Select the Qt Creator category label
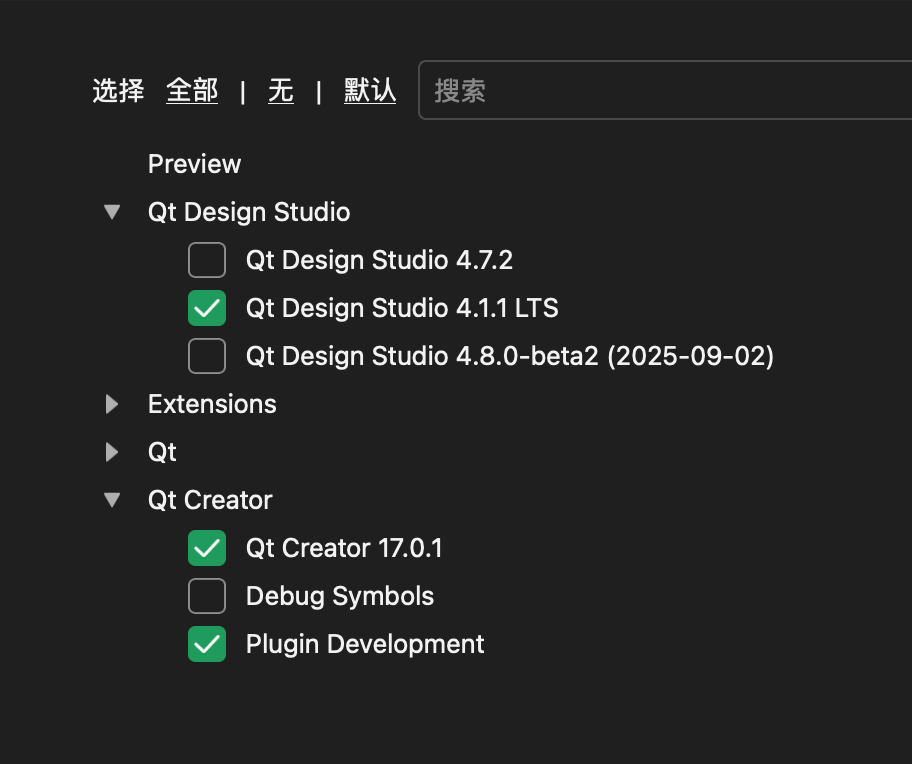Viewport: 912px width, 764px height. (x=210, y=500)
